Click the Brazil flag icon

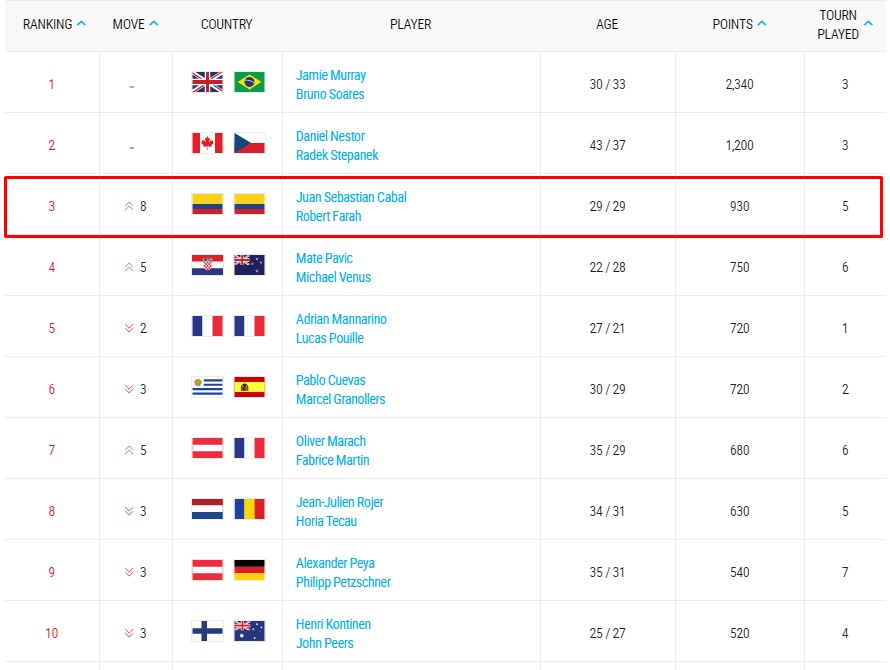coord(249,82)
